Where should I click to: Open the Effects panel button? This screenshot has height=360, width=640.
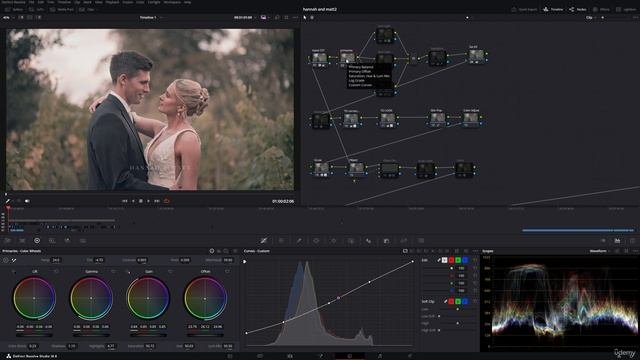point(601,9)
